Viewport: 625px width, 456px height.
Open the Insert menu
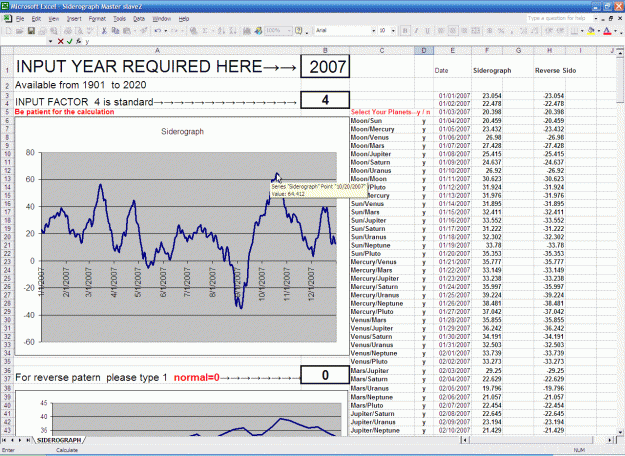74,19
